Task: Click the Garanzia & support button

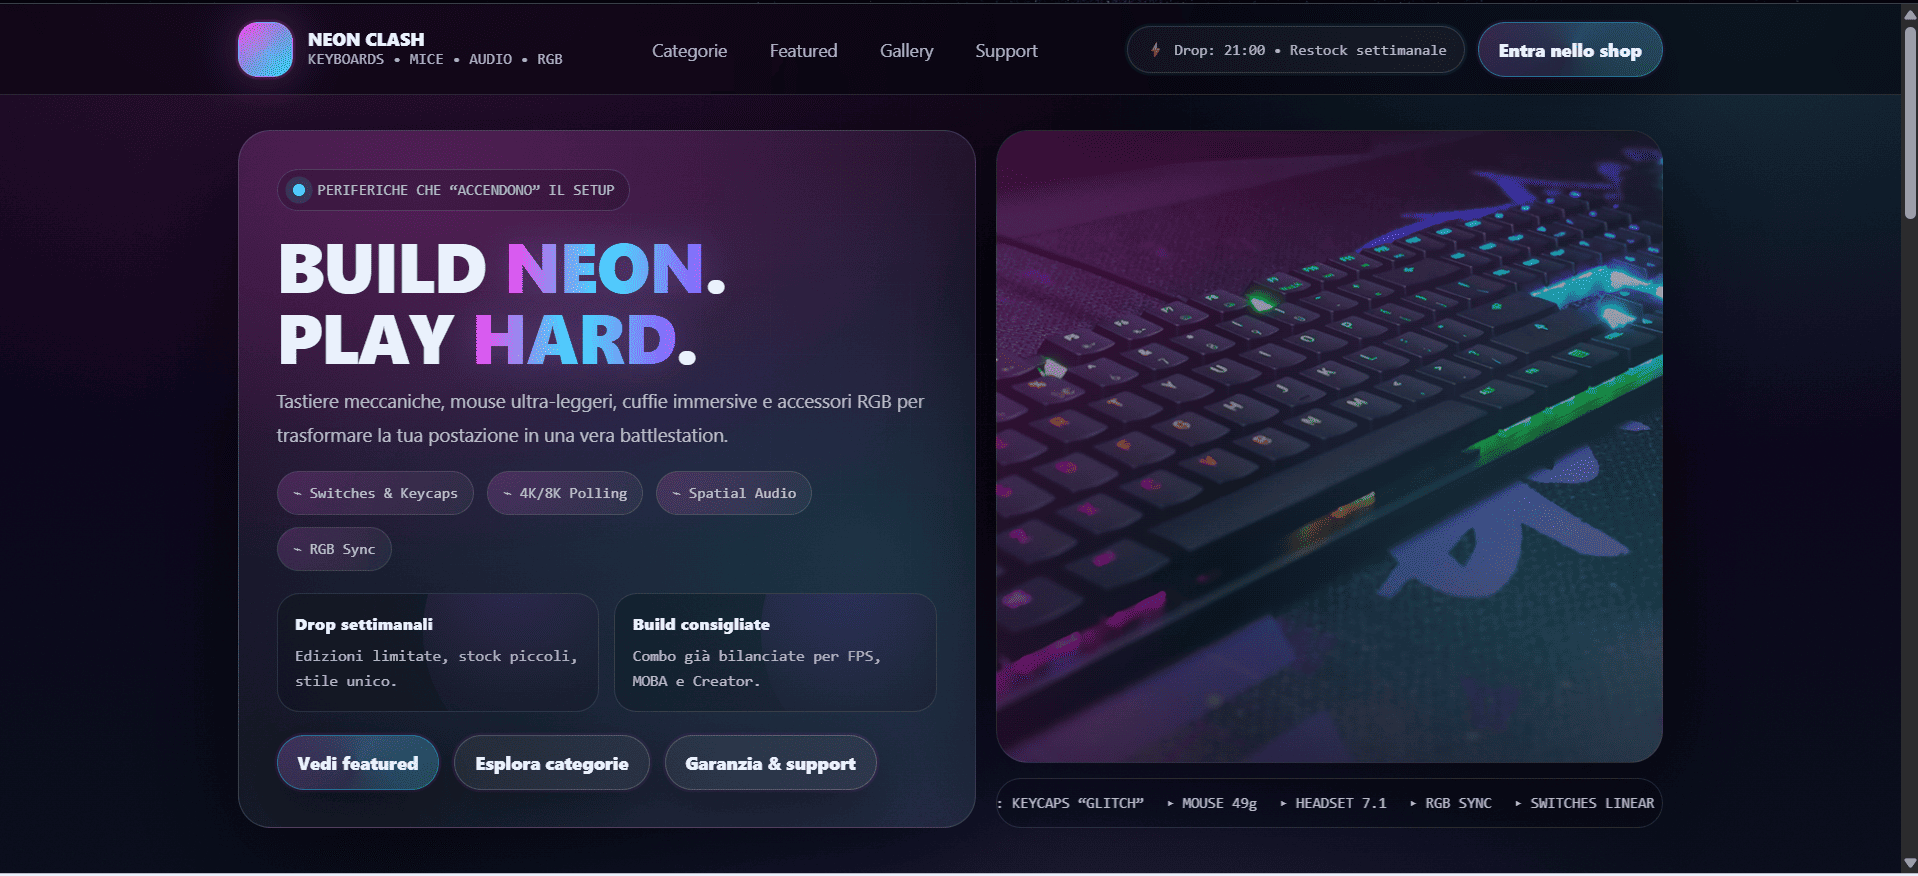Action: click(770, 763)
